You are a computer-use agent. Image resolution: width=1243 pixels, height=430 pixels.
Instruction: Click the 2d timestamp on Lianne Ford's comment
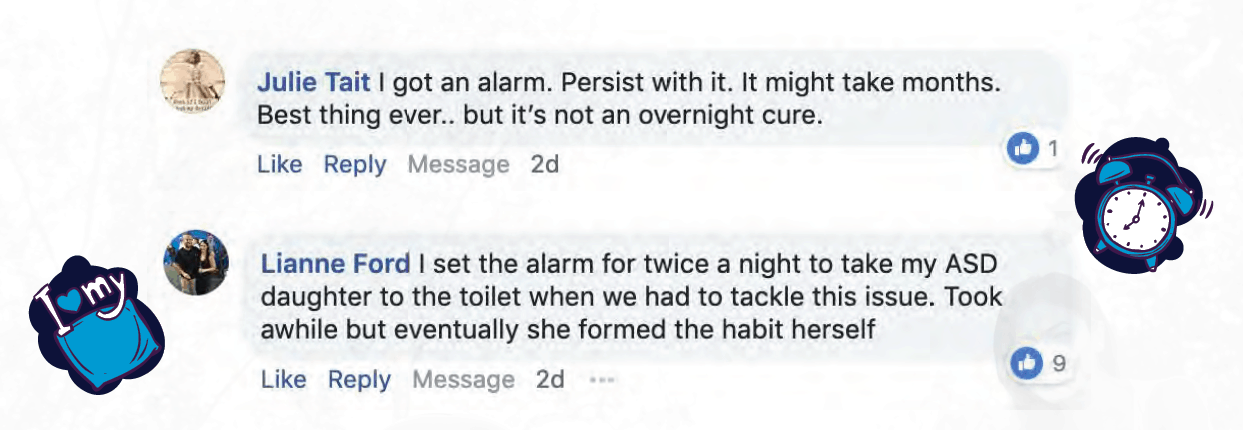550,380
